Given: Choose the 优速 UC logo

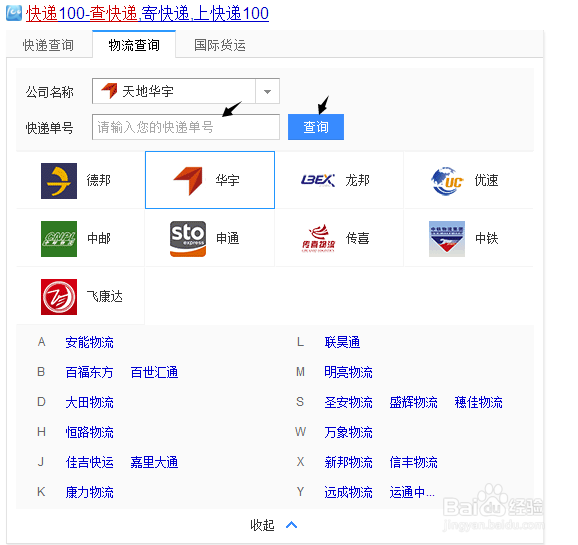Looking at the screenshot, I should tap(447, 181).
